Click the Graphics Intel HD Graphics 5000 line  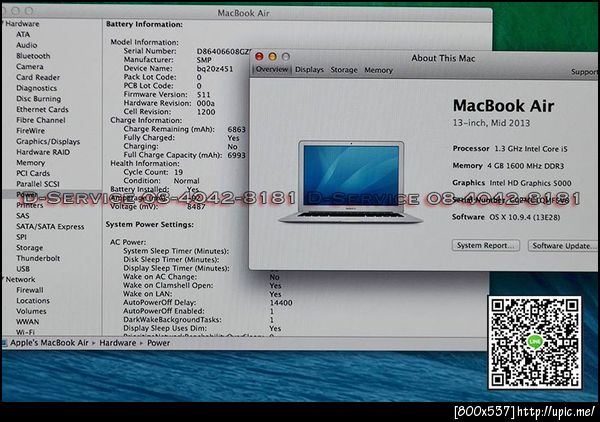coord(512,183)
